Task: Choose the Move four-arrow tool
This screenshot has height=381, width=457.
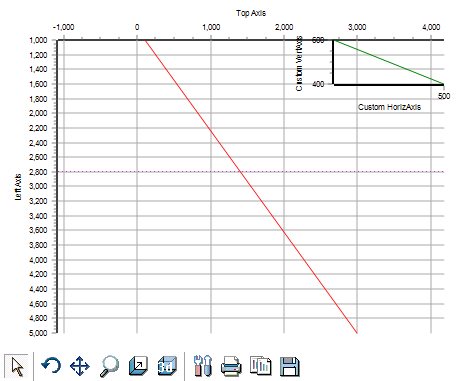Action: click(x=80, y=366)
